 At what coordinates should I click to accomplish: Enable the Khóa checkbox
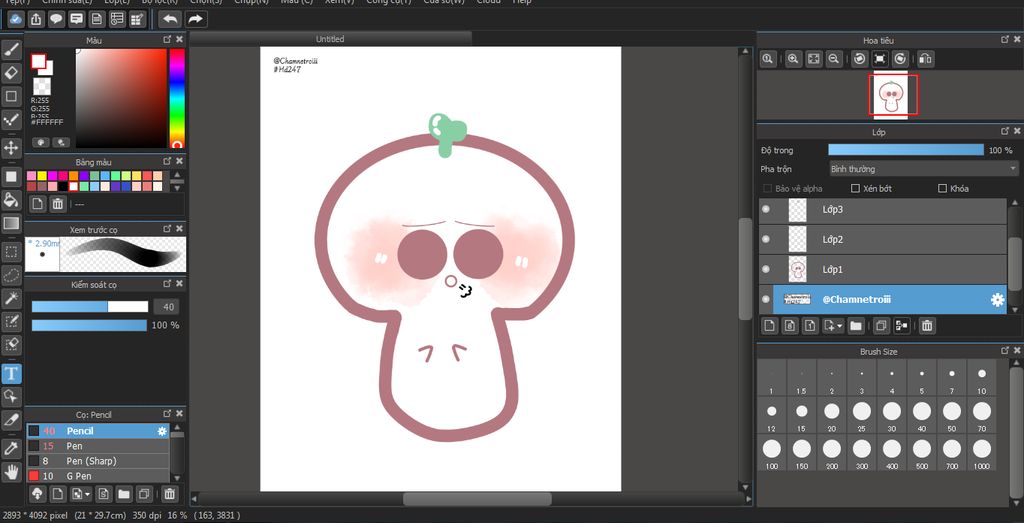coord(942,188)
